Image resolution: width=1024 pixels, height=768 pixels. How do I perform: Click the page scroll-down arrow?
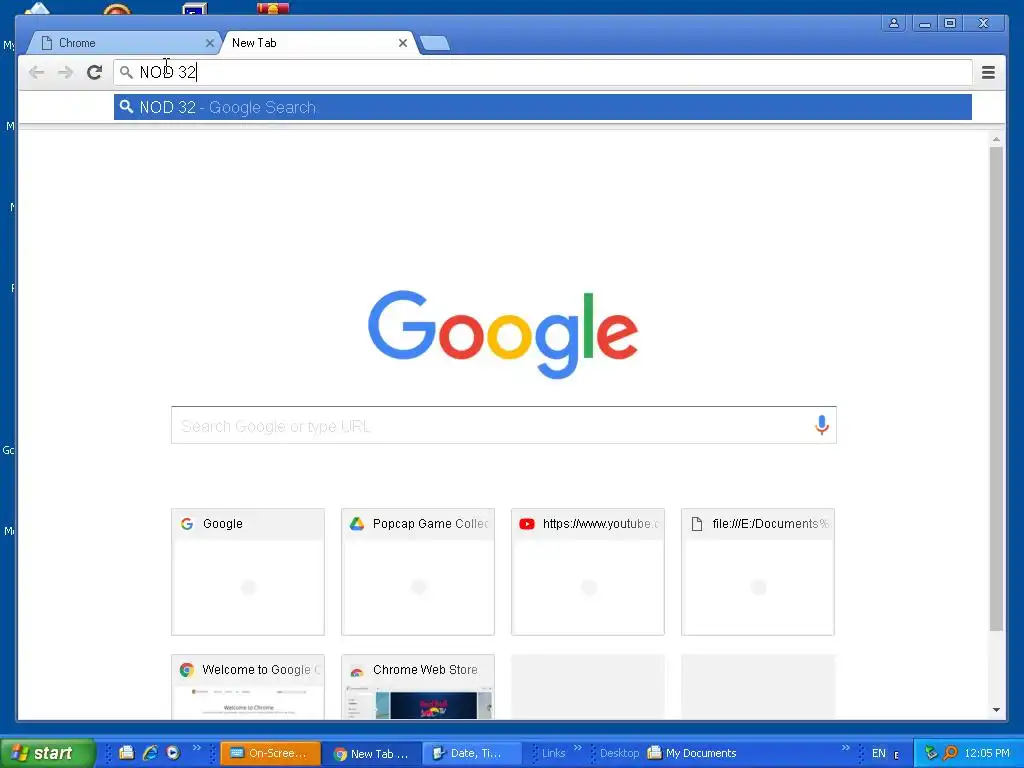[996, 710]
